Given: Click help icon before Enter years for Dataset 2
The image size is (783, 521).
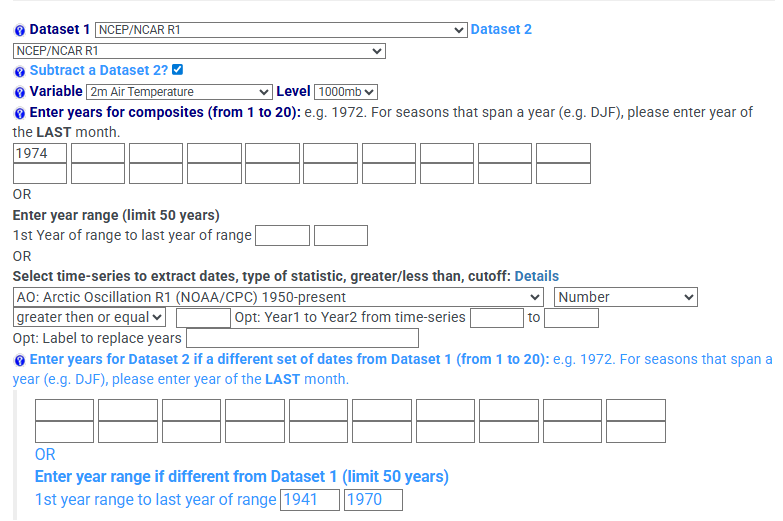Looking at the screenshot, I should (20, 360).
